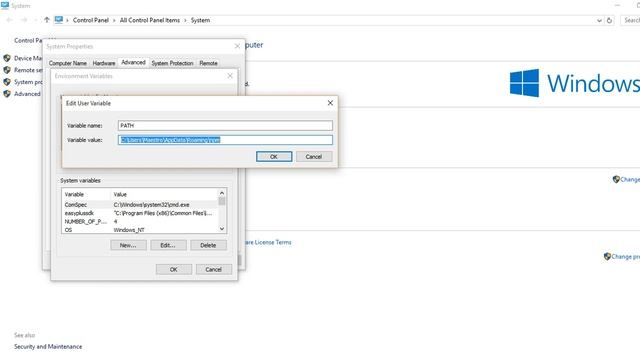Click the Advanced system settings shield icon
This screenshot has height=360, width=640.
pos(7,93)
